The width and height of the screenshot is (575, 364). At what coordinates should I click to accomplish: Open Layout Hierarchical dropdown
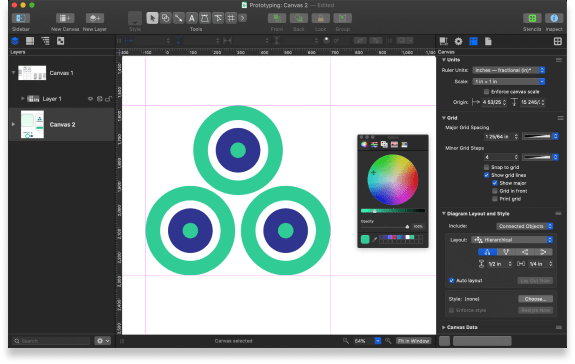coord(512,240)
